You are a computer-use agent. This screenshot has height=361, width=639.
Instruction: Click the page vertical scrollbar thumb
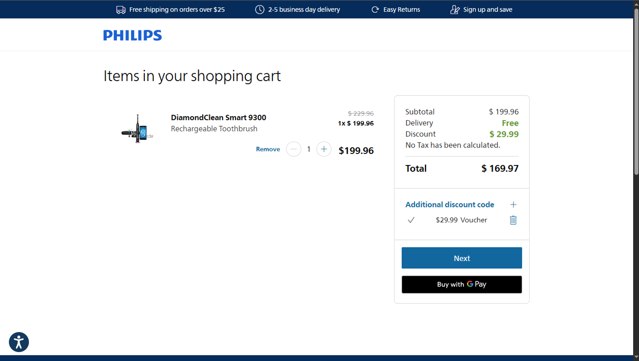click(636, 92)
